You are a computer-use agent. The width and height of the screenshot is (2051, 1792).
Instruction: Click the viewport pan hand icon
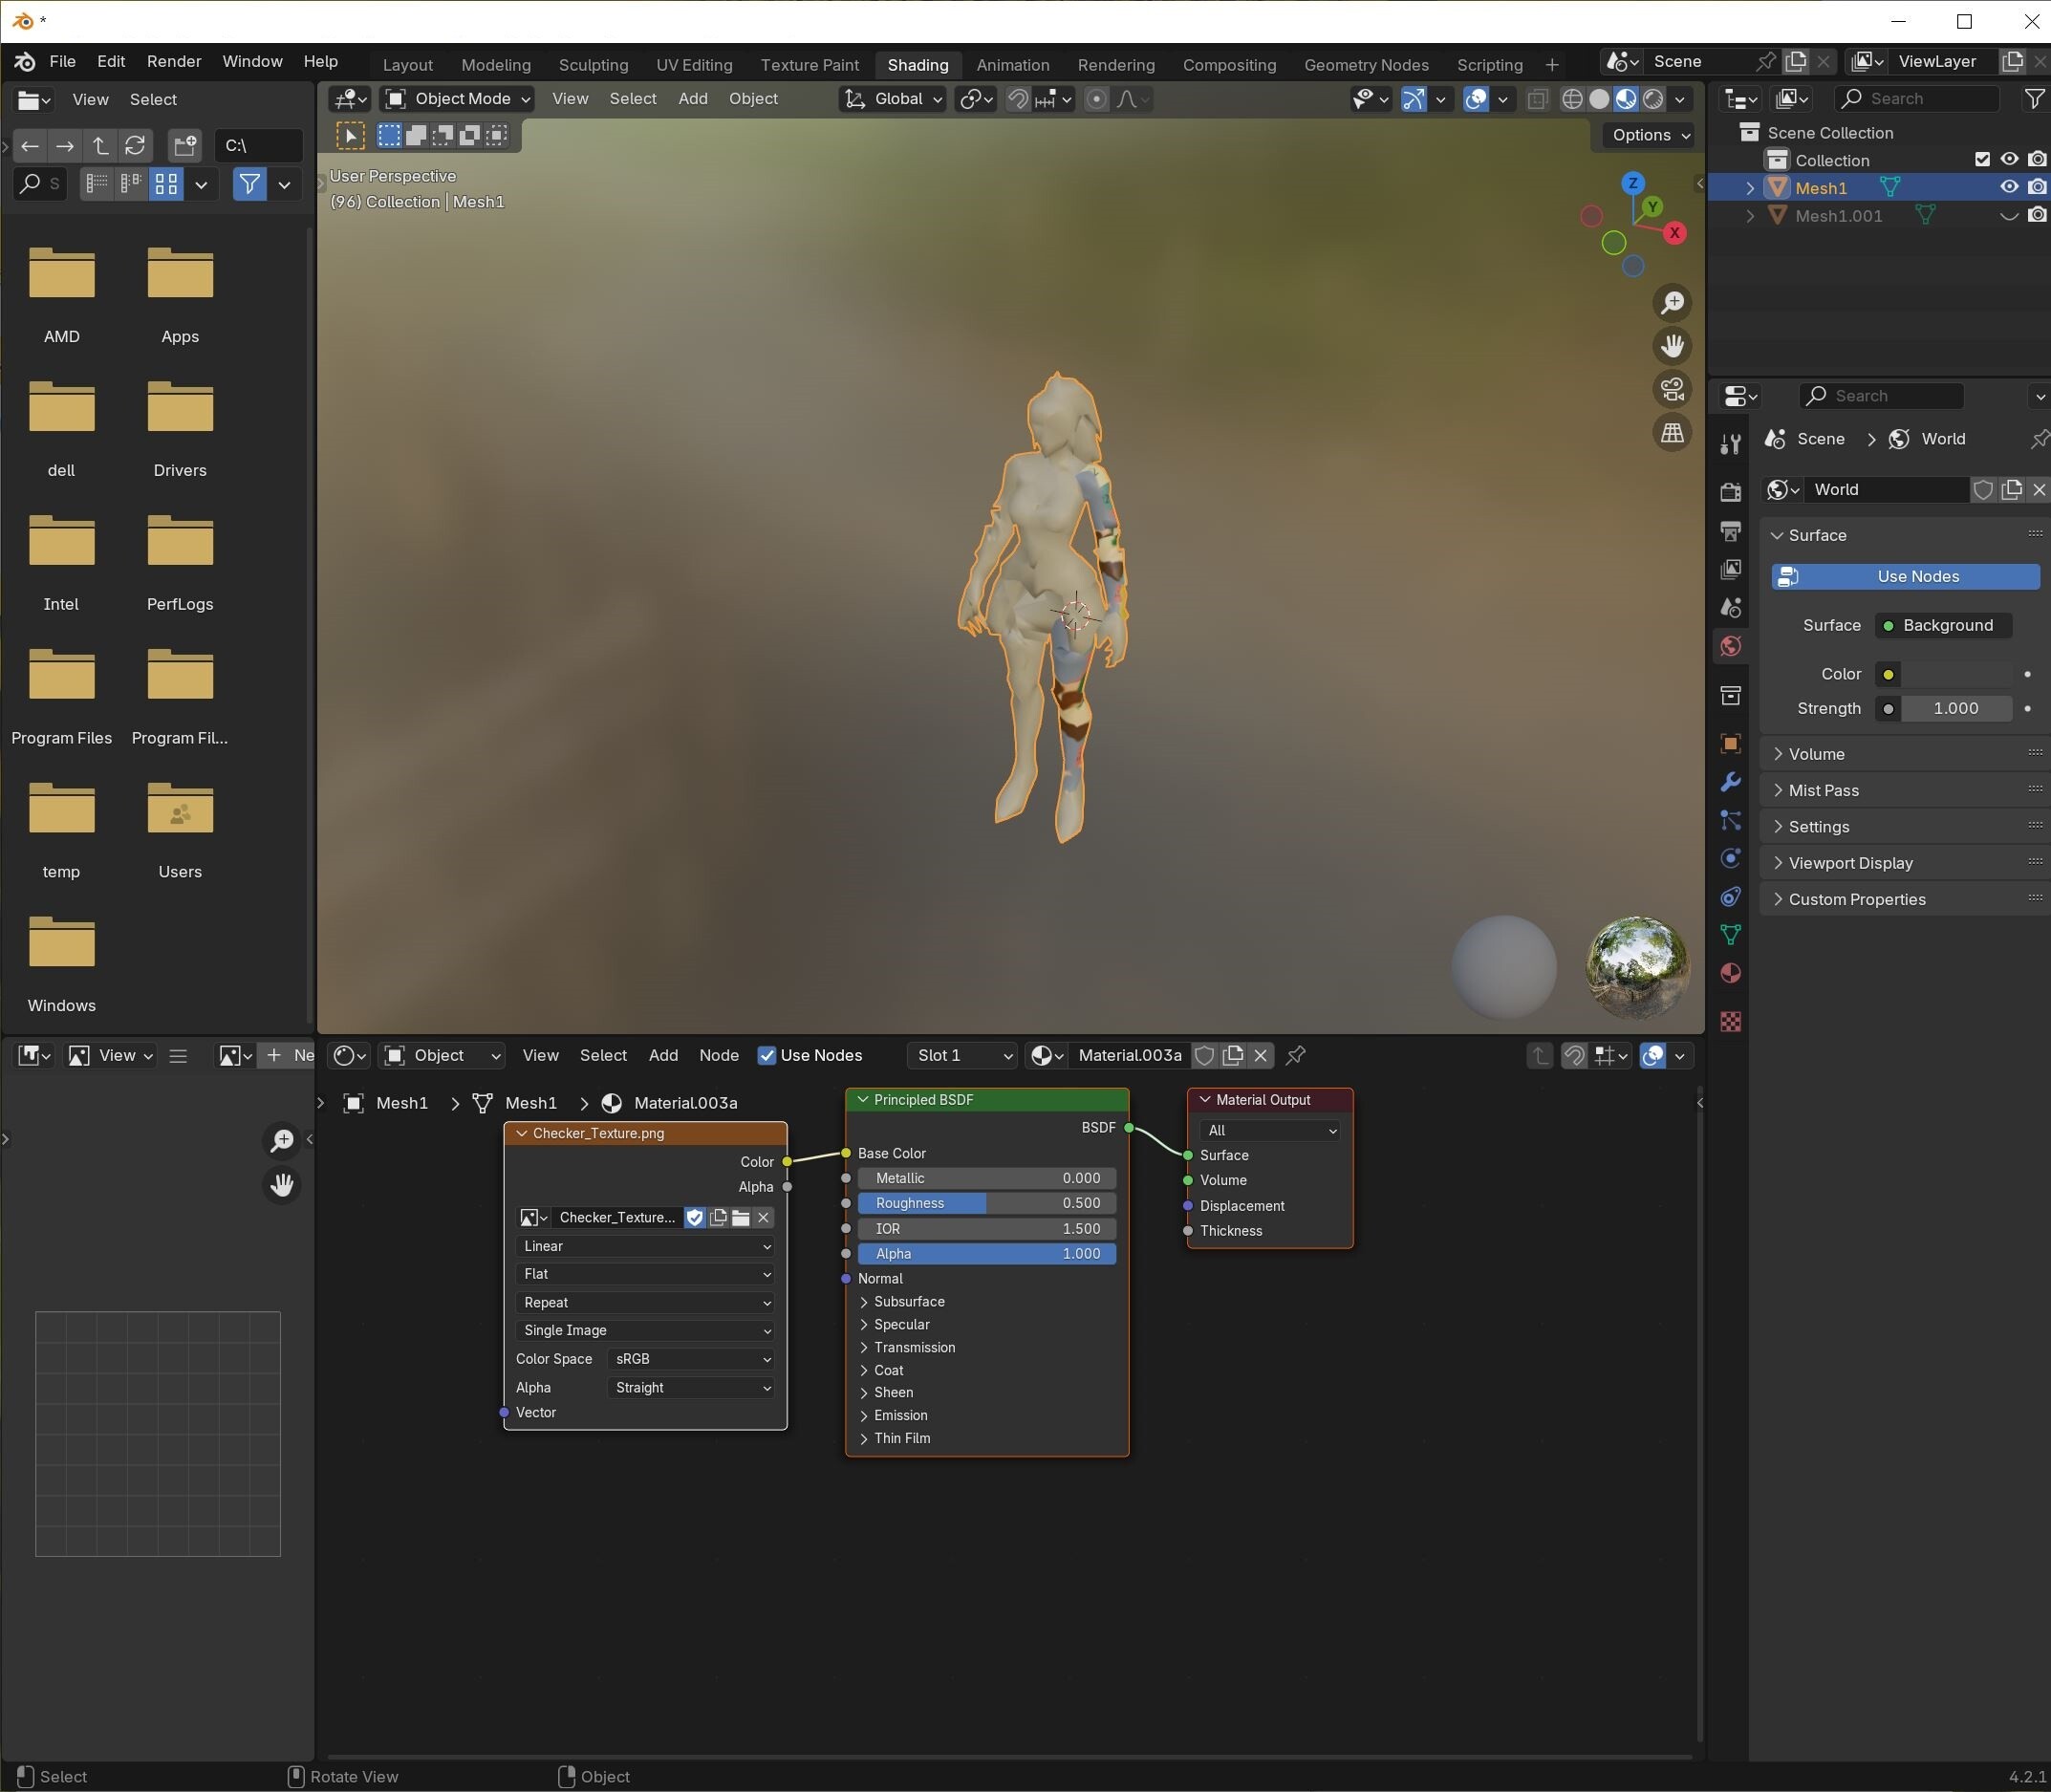point(1673,346)
